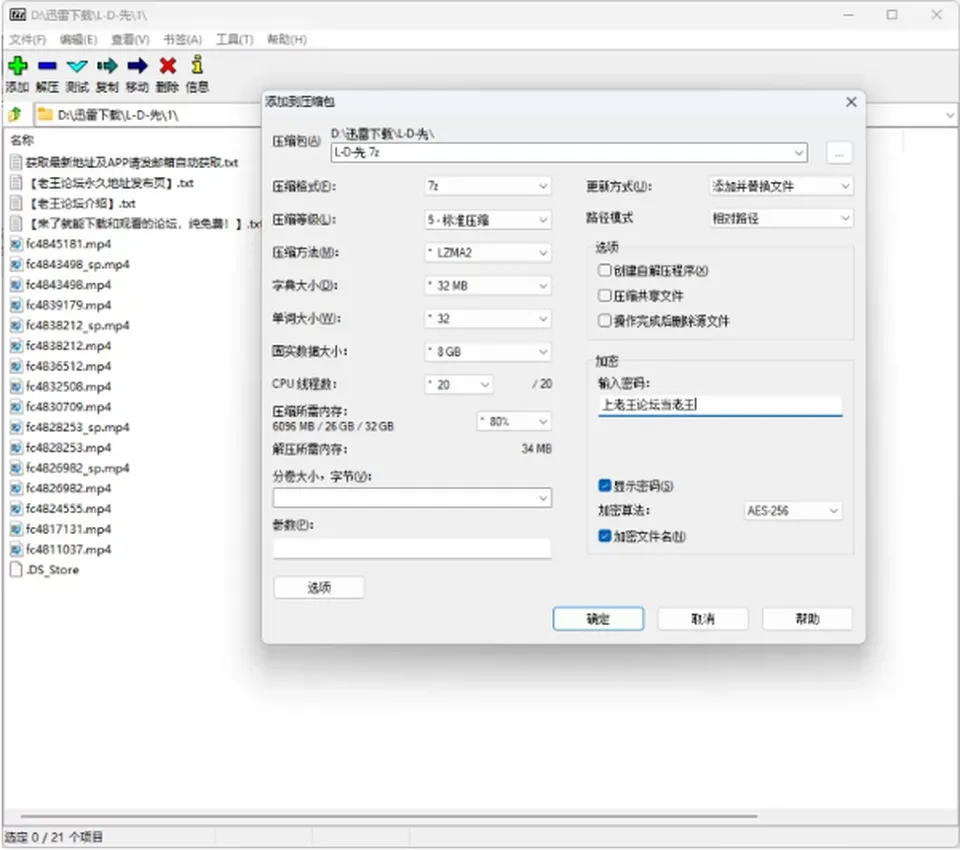Open the AES-256 encryption algorithm dropdown
Screen dimensions: 960x850
(x=793, y=511)
